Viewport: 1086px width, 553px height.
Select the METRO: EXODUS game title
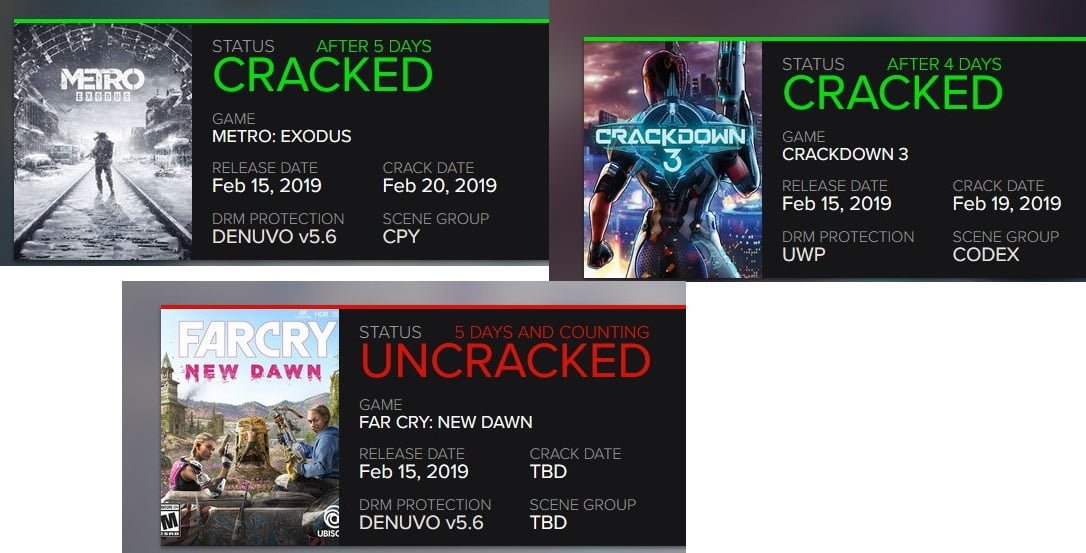point(282,136)
